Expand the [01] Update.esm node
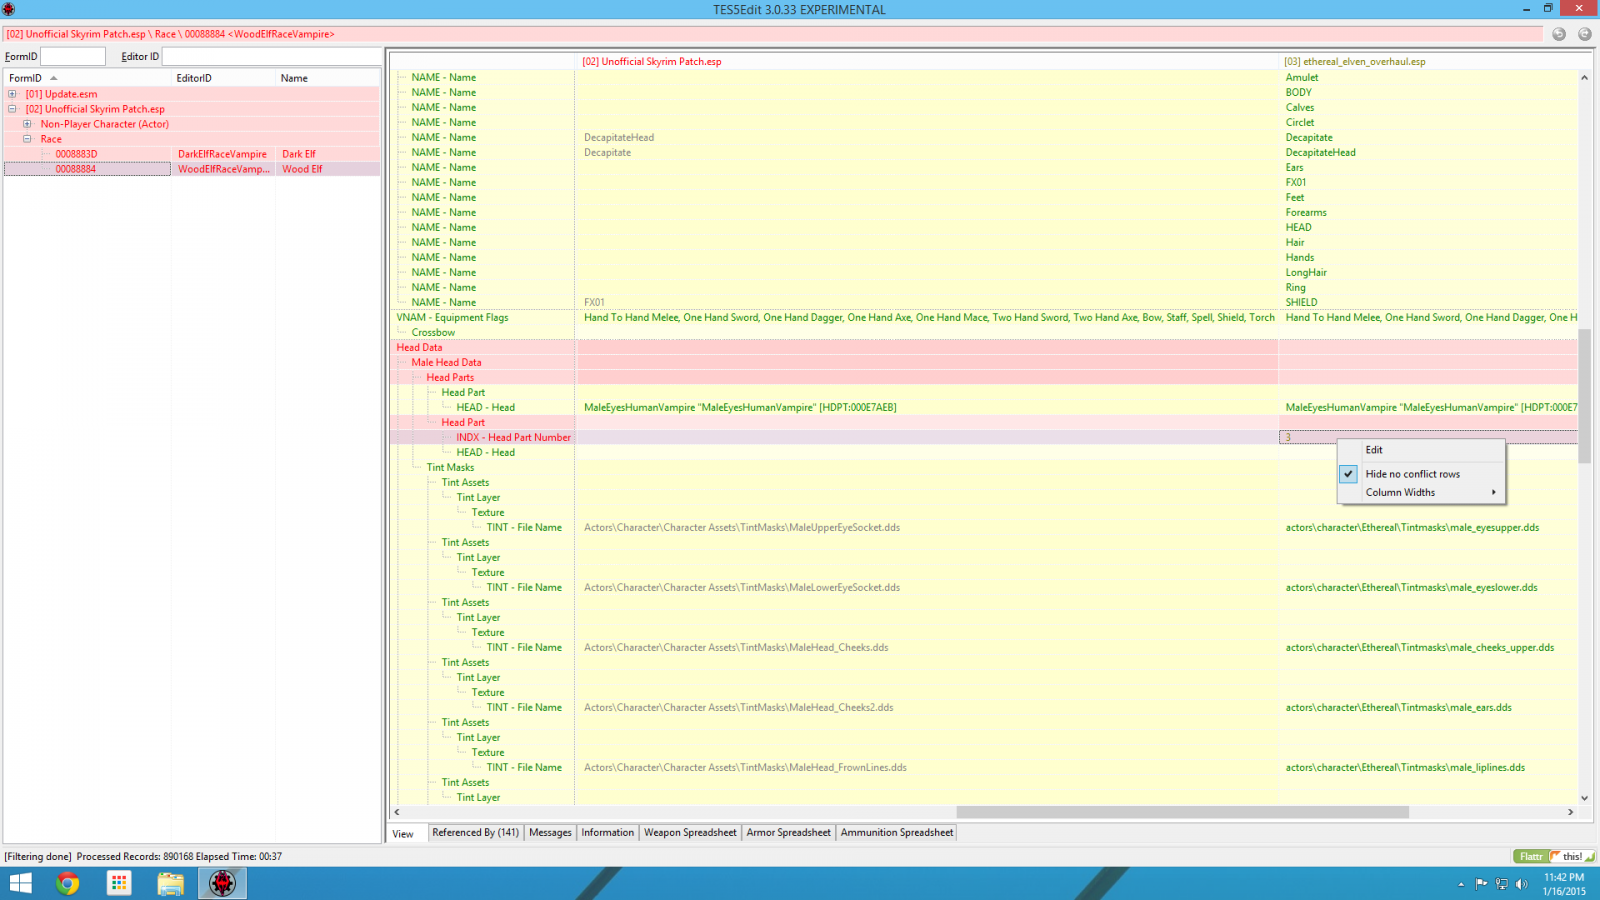The image size is (1600, 900). point(12,94)
